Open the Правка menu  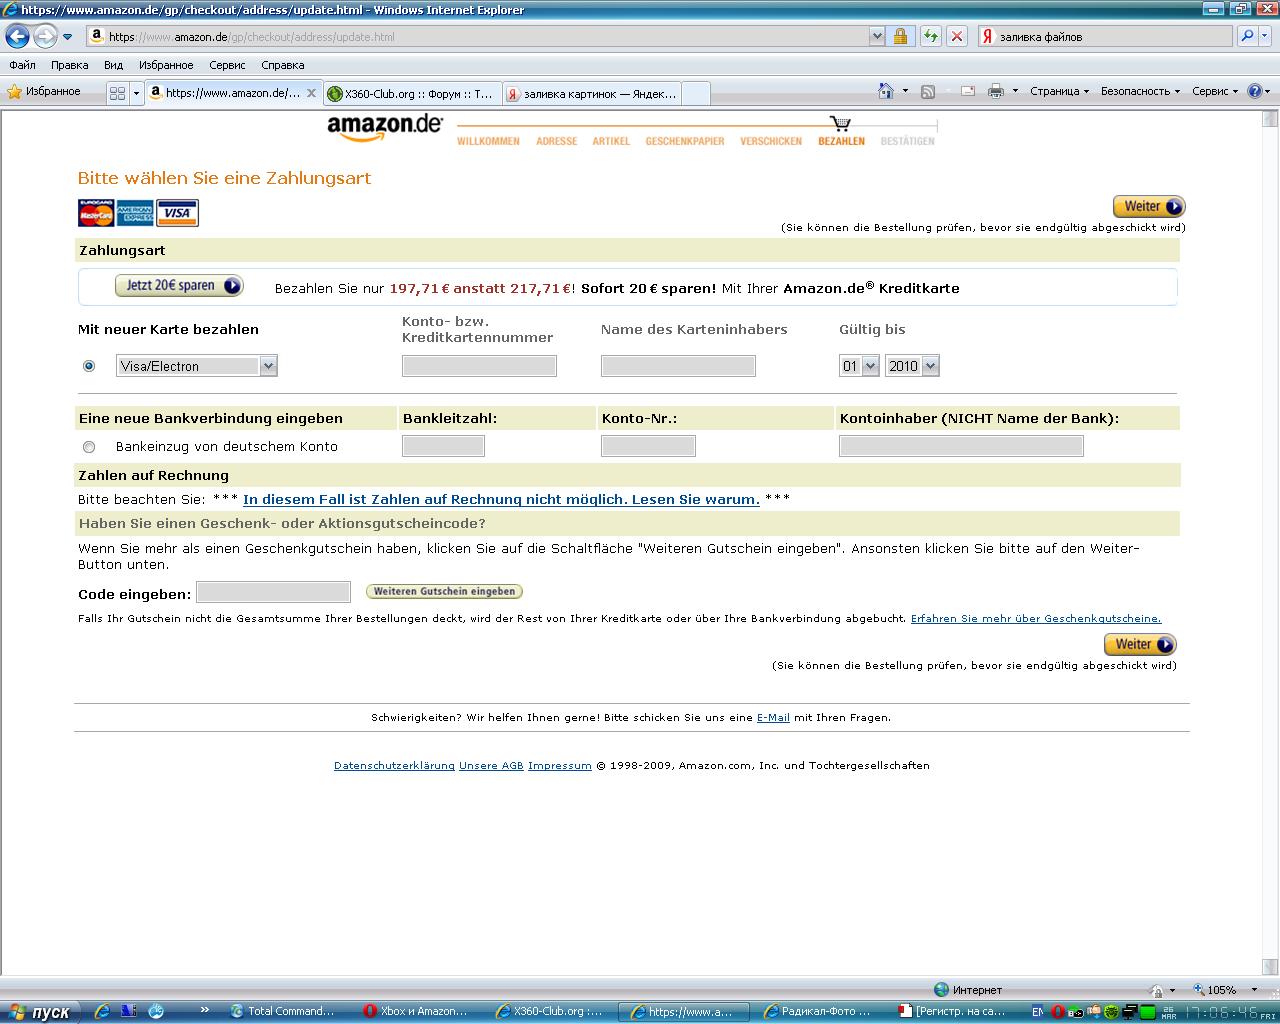(x=69, y=65)
